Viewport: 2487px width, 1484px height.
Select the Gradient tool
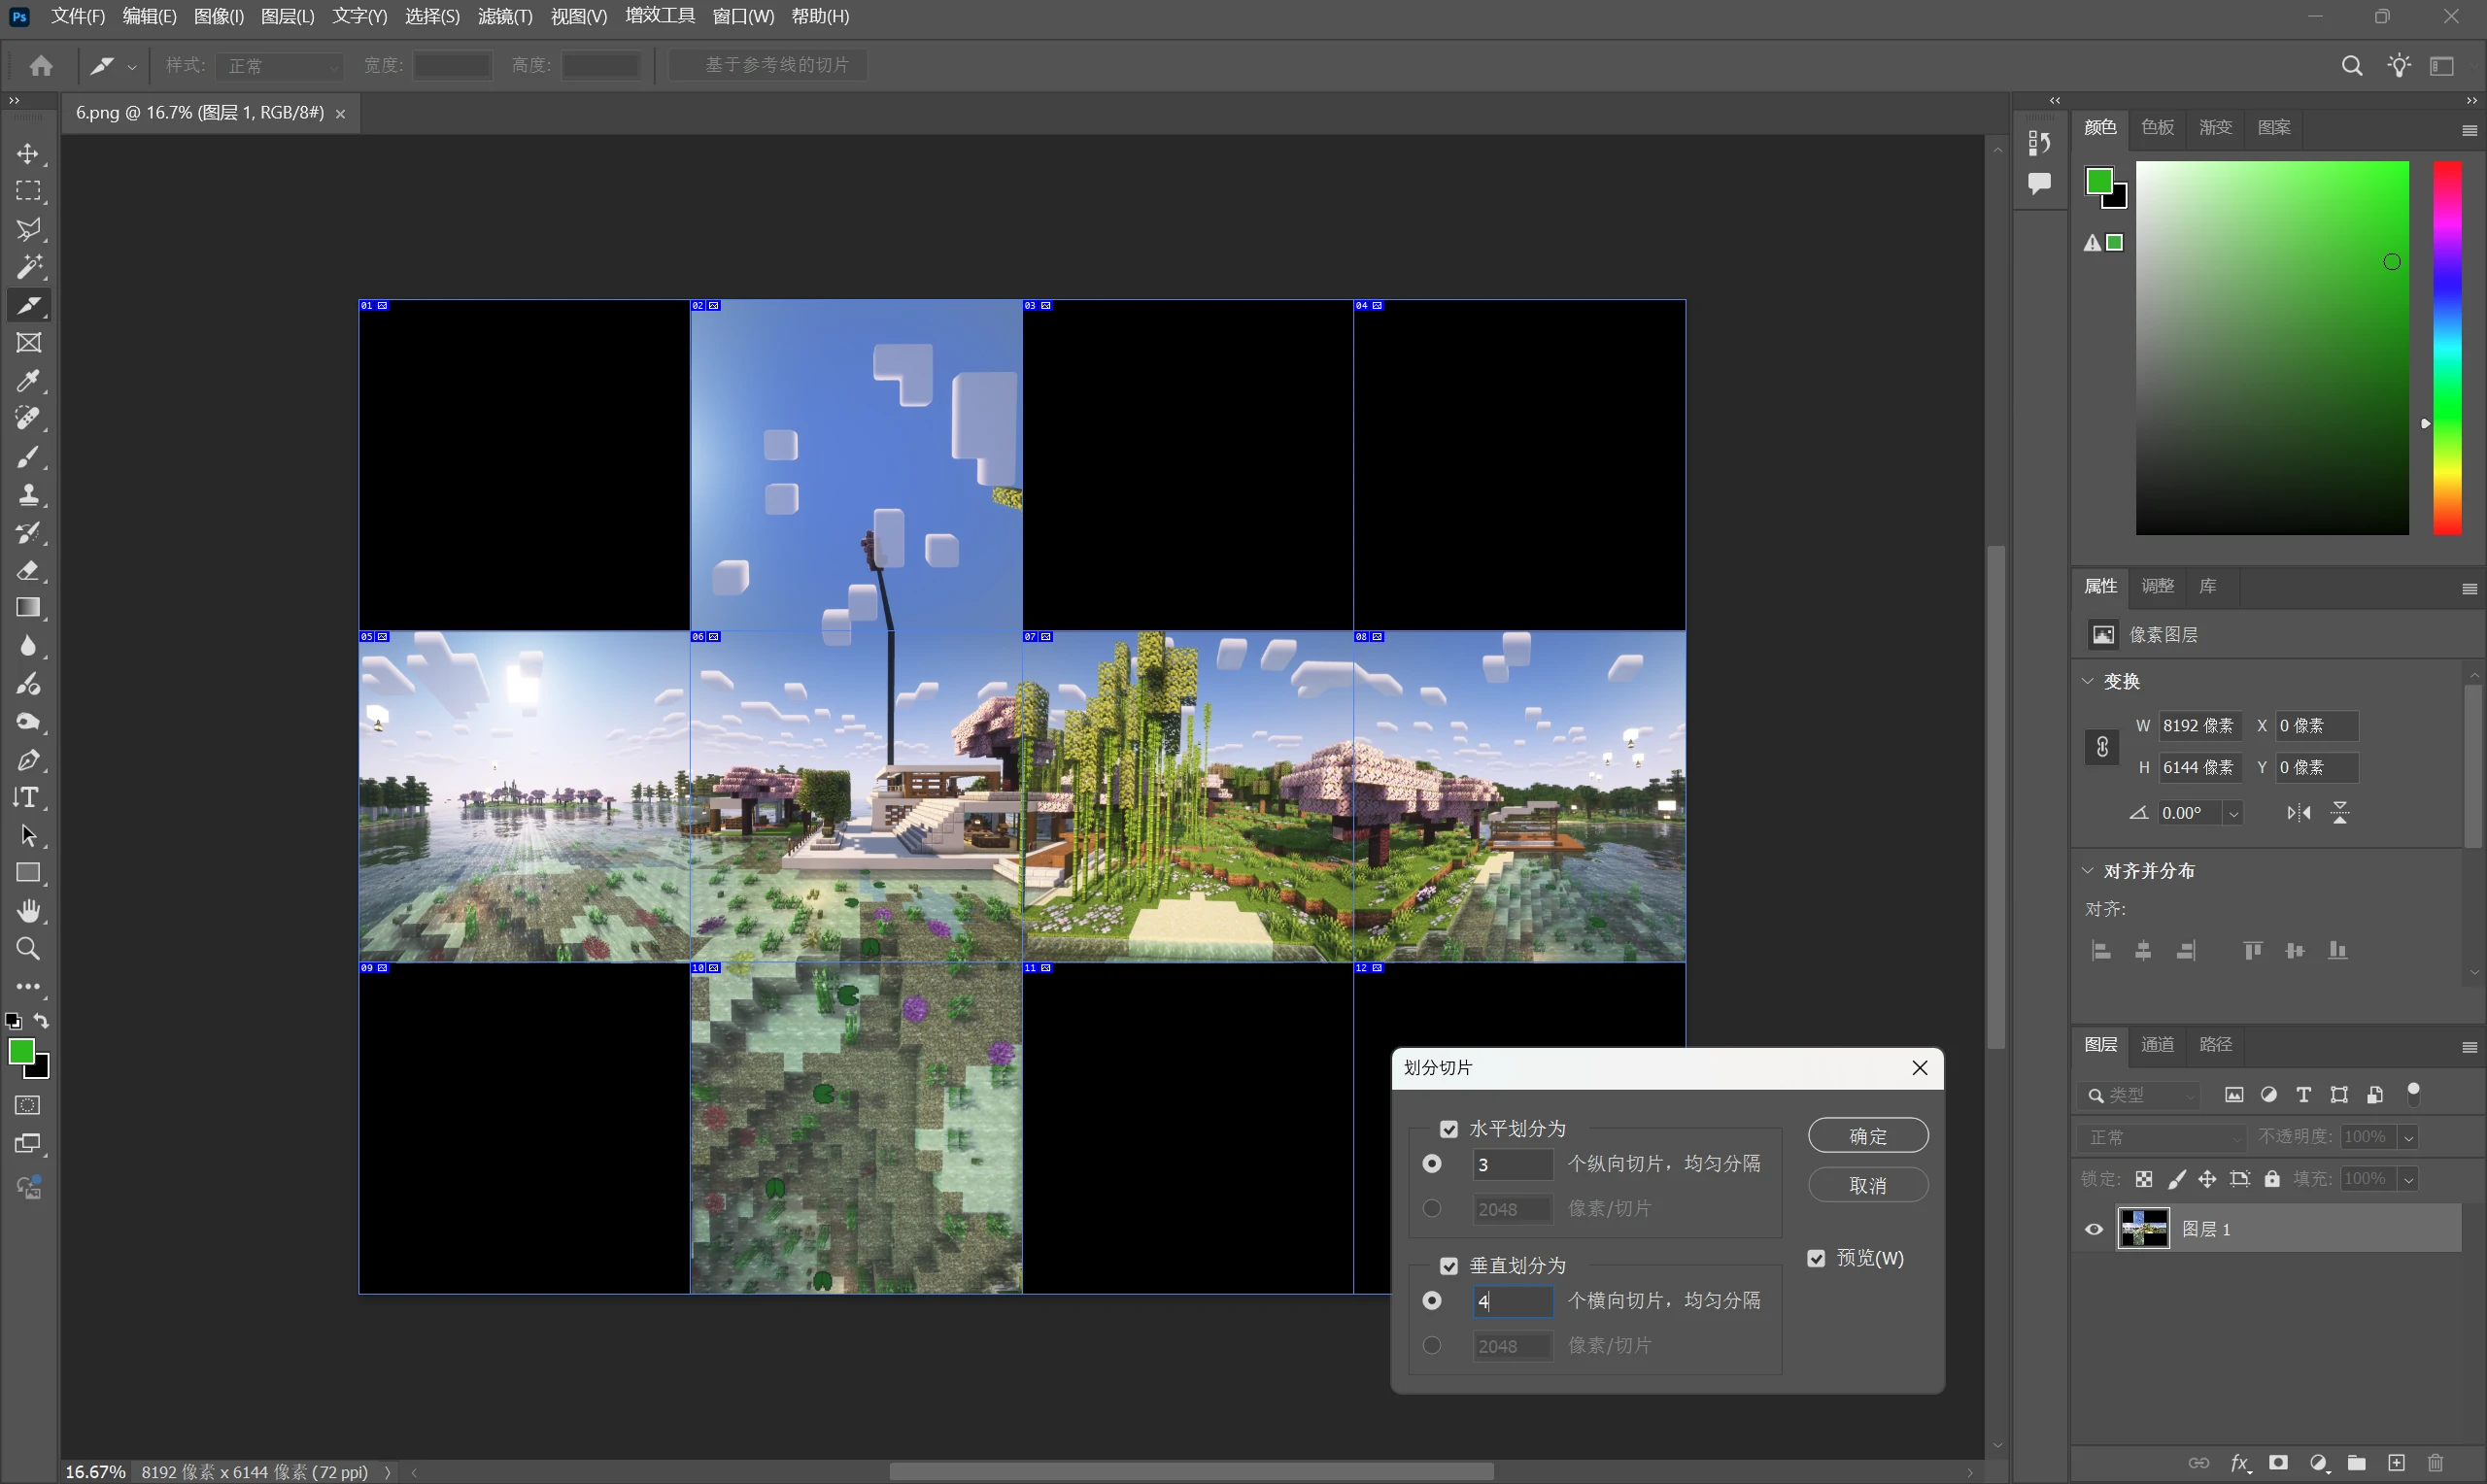[28, 608]
